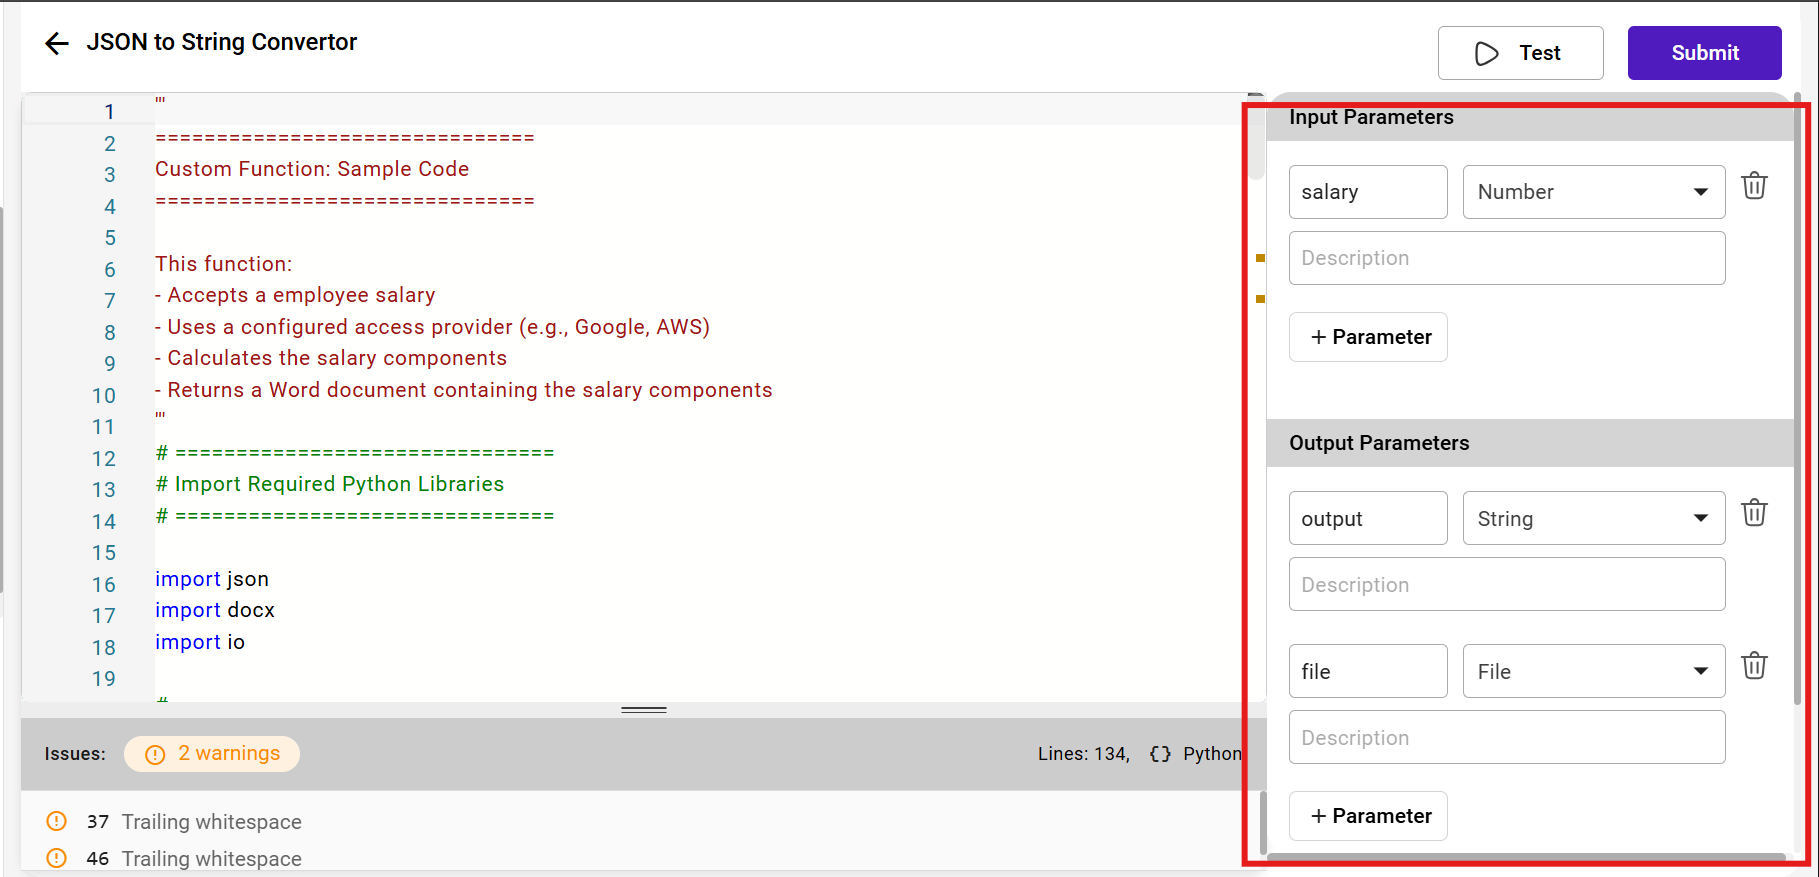Open the Number type dropdown for salary
The image size is (1819, 877).
click(1593, 192)
